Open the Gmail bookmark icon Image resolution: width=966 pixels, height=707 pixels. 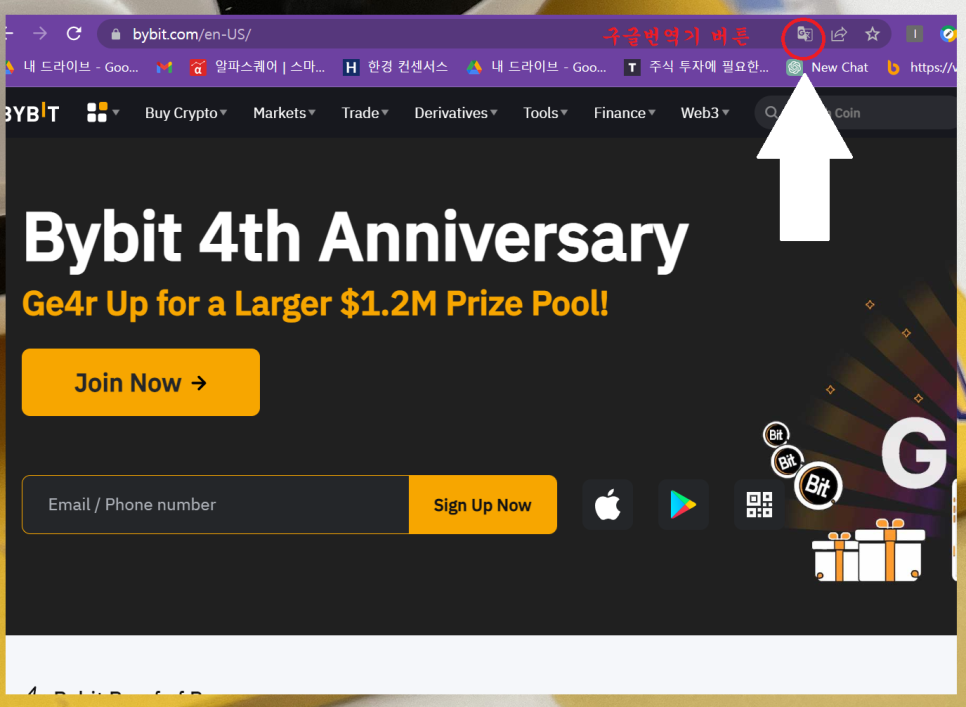pyautogui.click(x=164, y=67)
